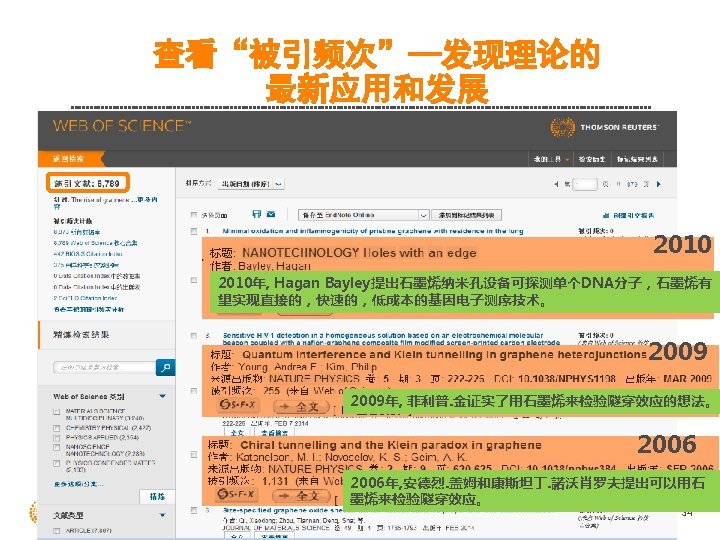Open more options/values link
Screen dimensions: 720x540
78,484
